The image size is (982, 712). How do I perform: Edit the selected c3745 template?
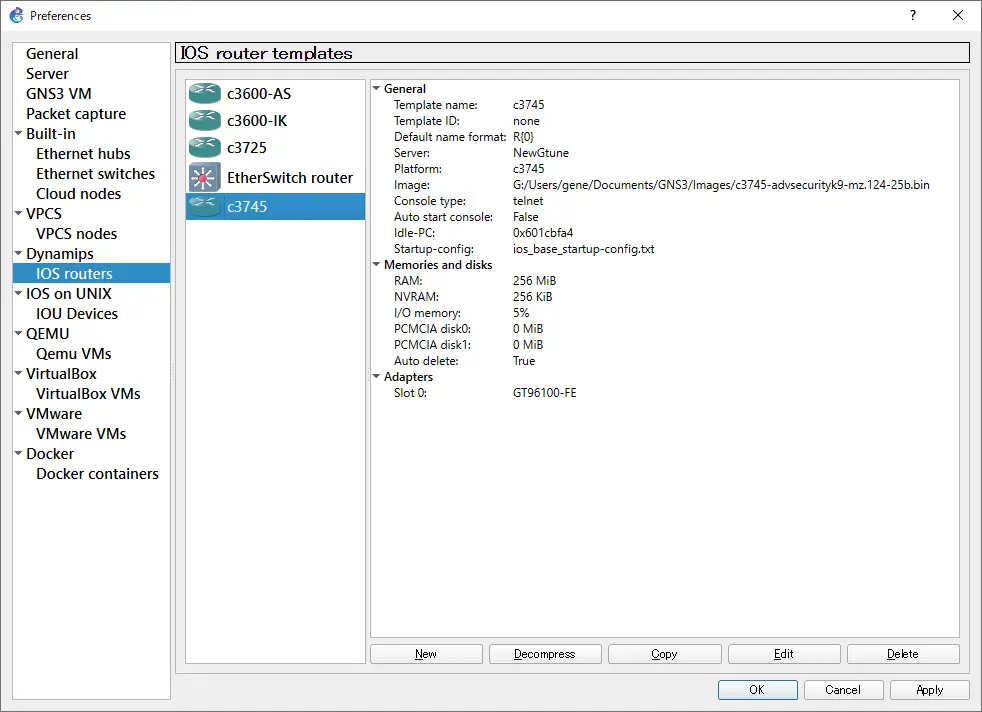tap(784, 654)
